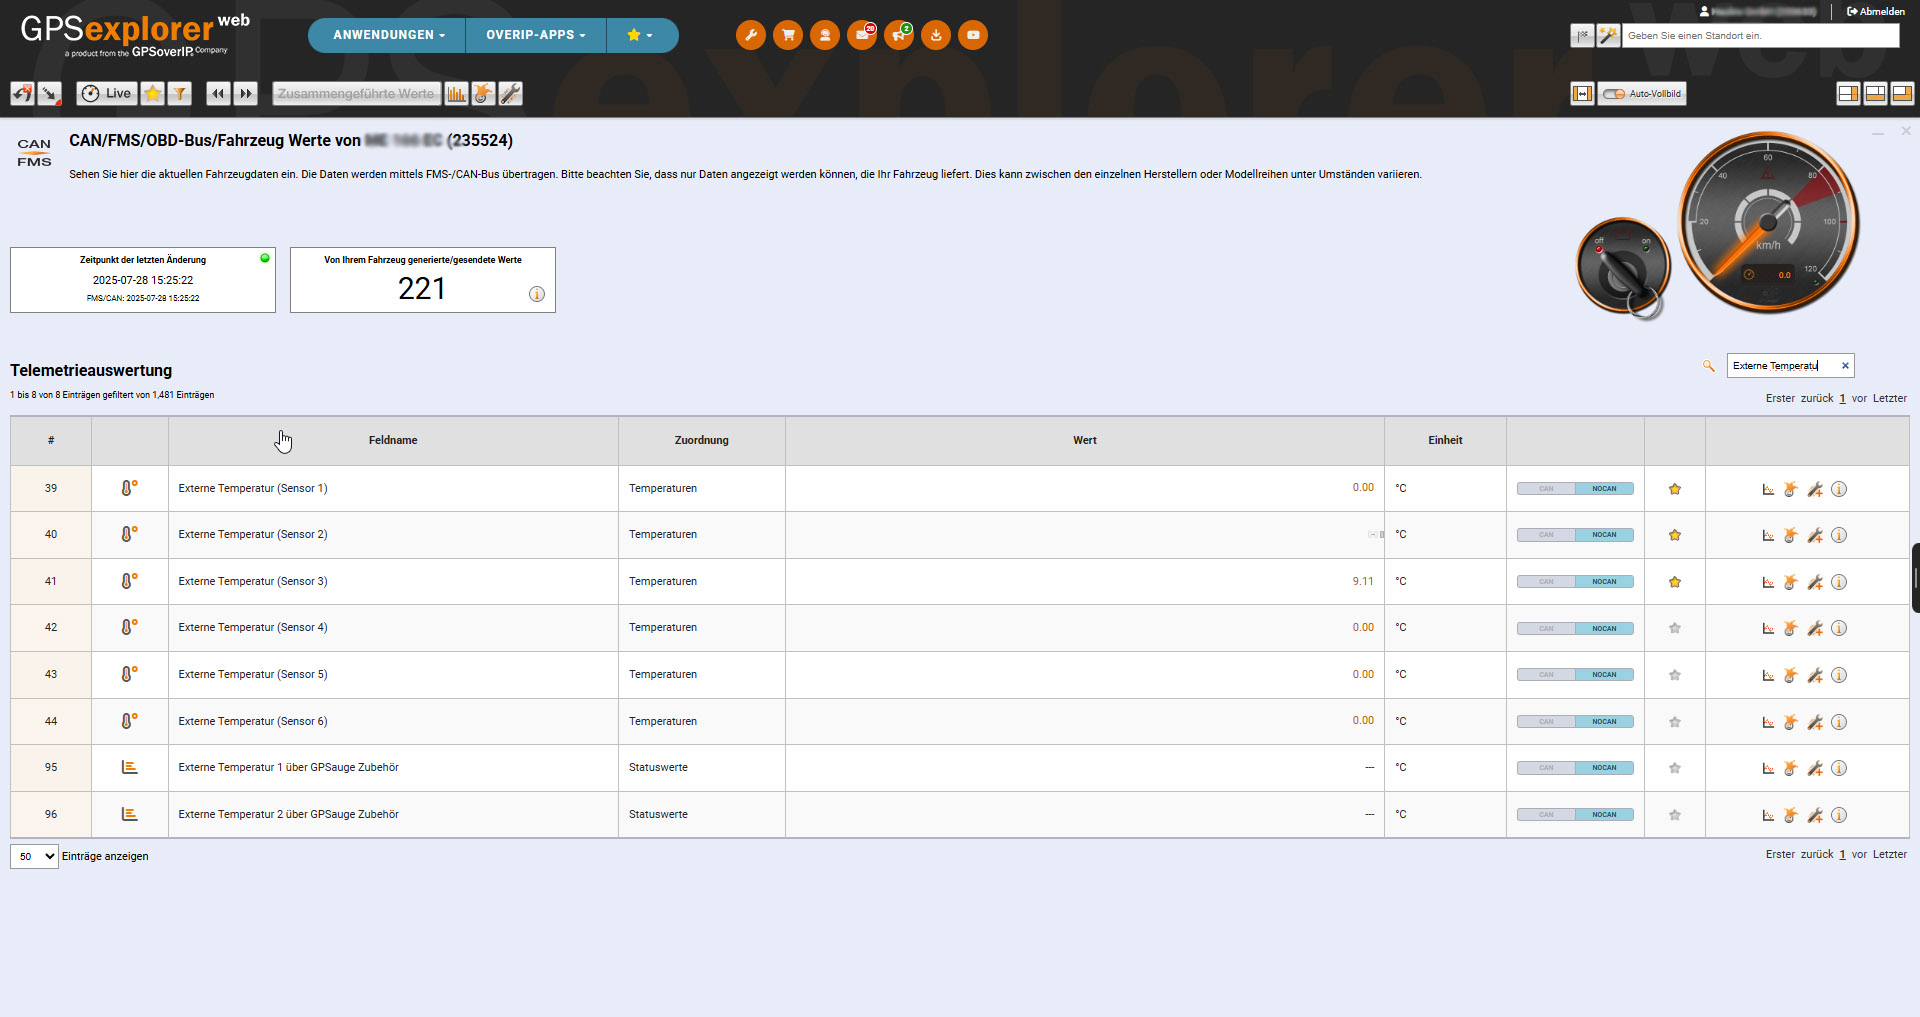Click the Live button in toolbar
This screenshot has width=1920, height=1017.
(x=107, y=94)
